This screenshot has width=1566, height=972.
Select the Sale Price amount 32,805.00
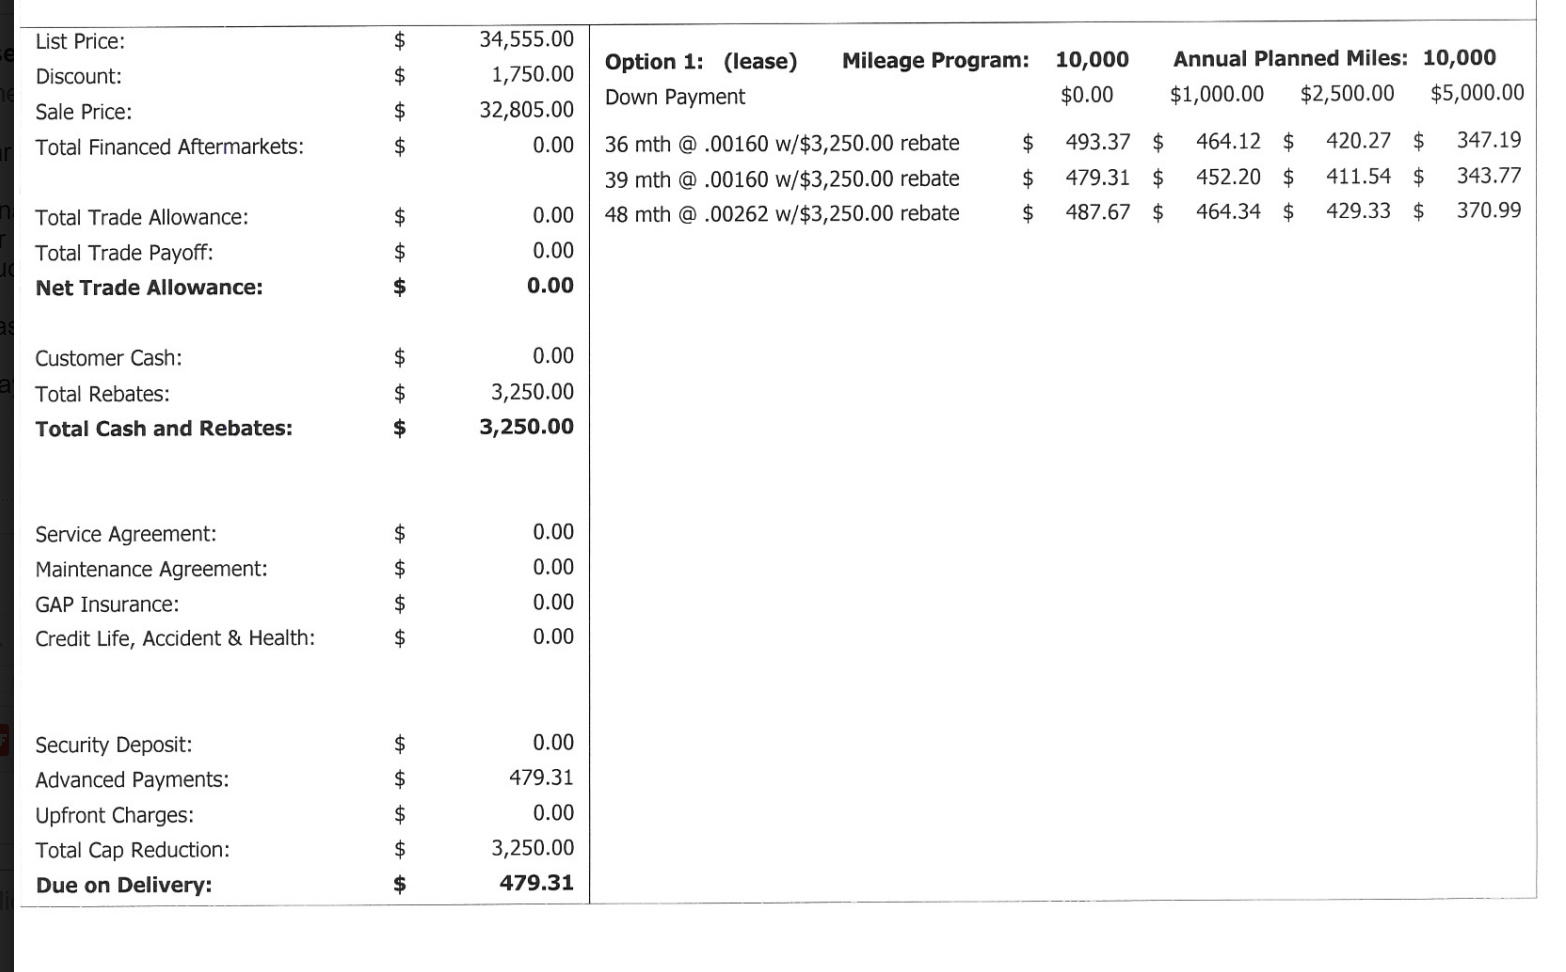tap(526, 110)
